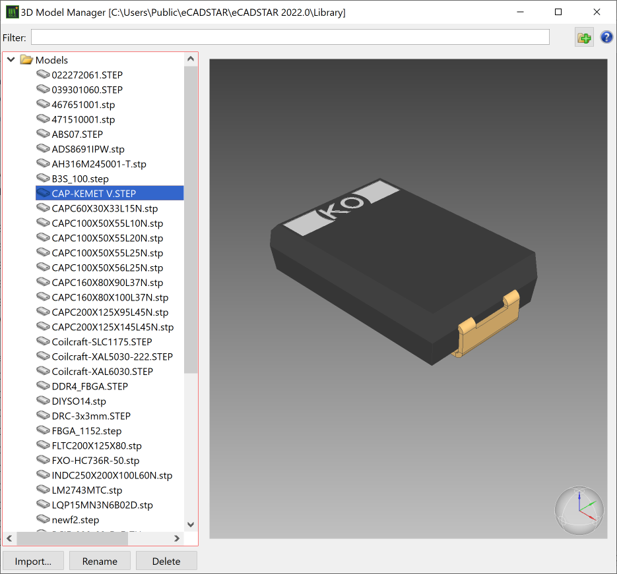Select CAPC100X50X55L10N.stp model
The height and width of the screenshot is (574, 617).
pos(107,223)
